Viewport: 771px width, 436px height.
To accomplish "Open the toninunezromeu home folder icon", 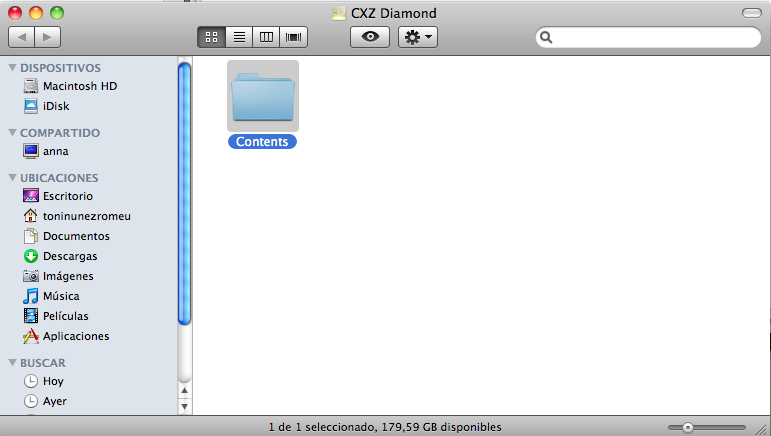I will click(30, 216).
